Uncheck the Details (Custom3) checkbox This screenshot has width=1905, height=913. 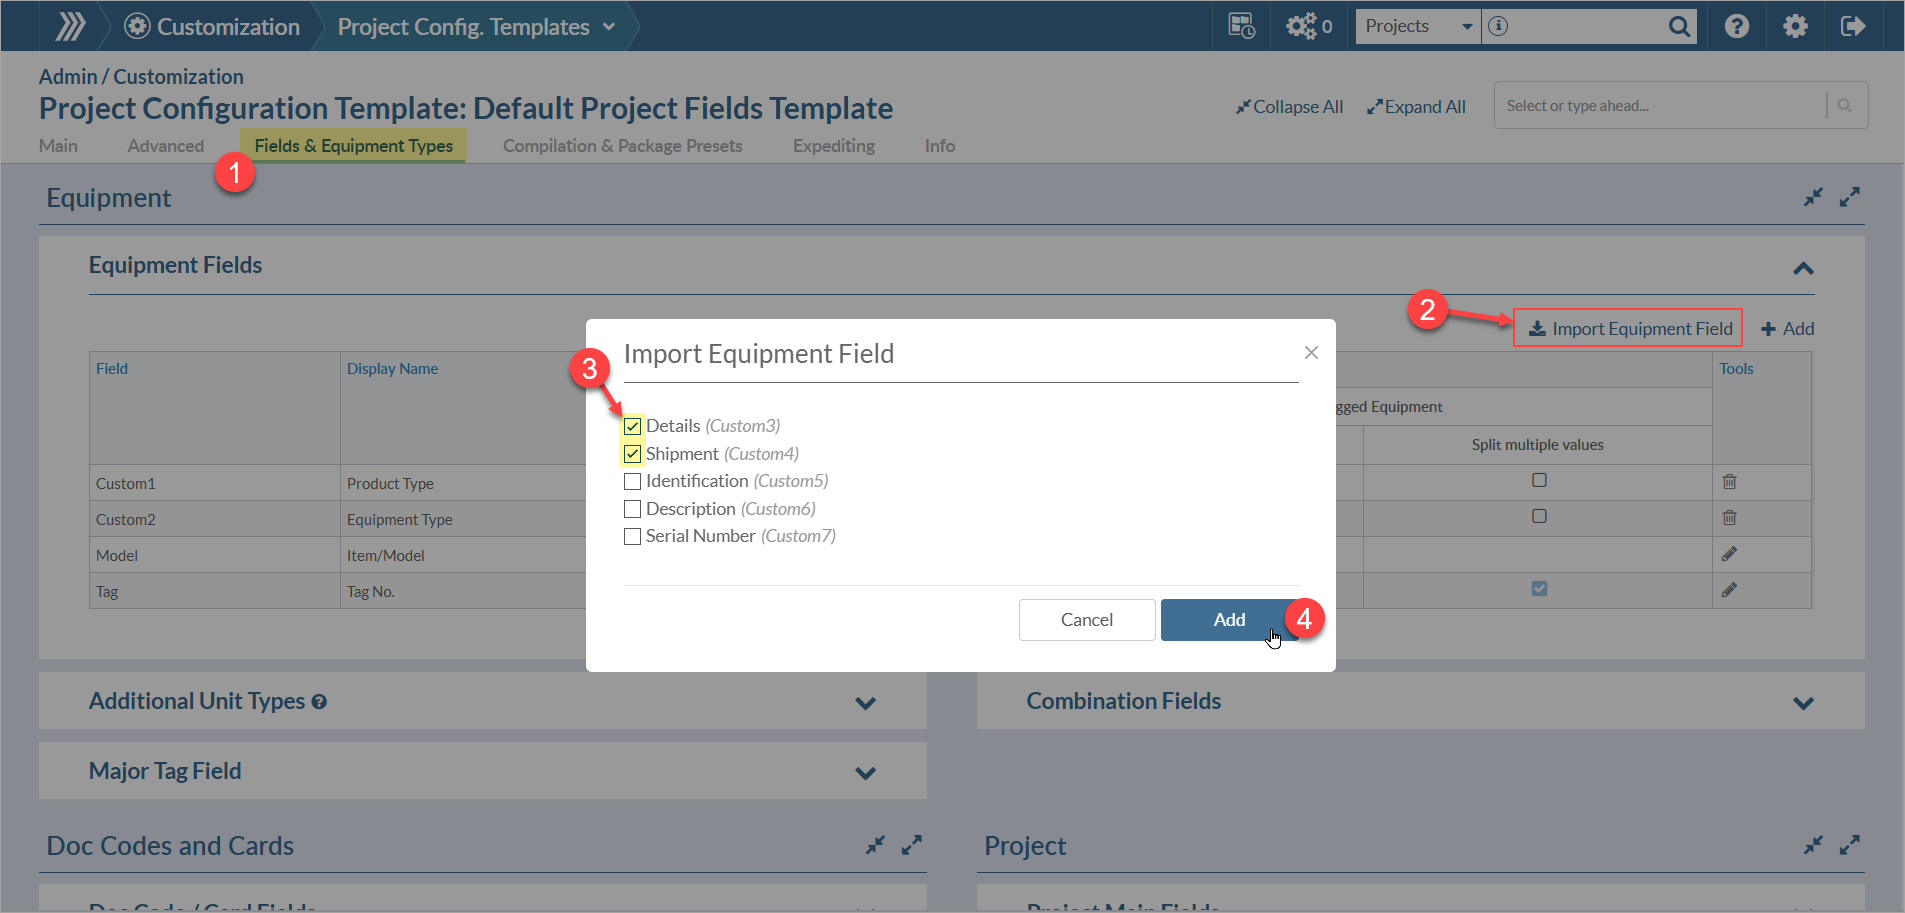pos(632,426)
